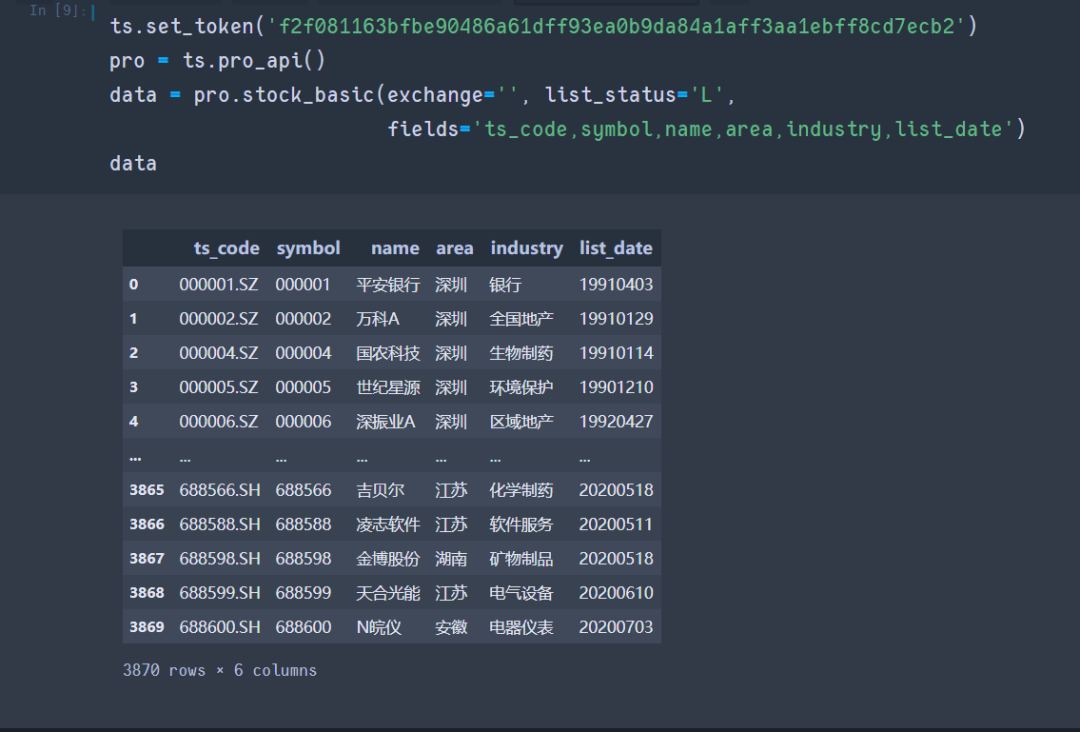Viewport: 1080px width, 732px height.
Task: Select cell 688566.SH in ts_code column
Action: 220,490
